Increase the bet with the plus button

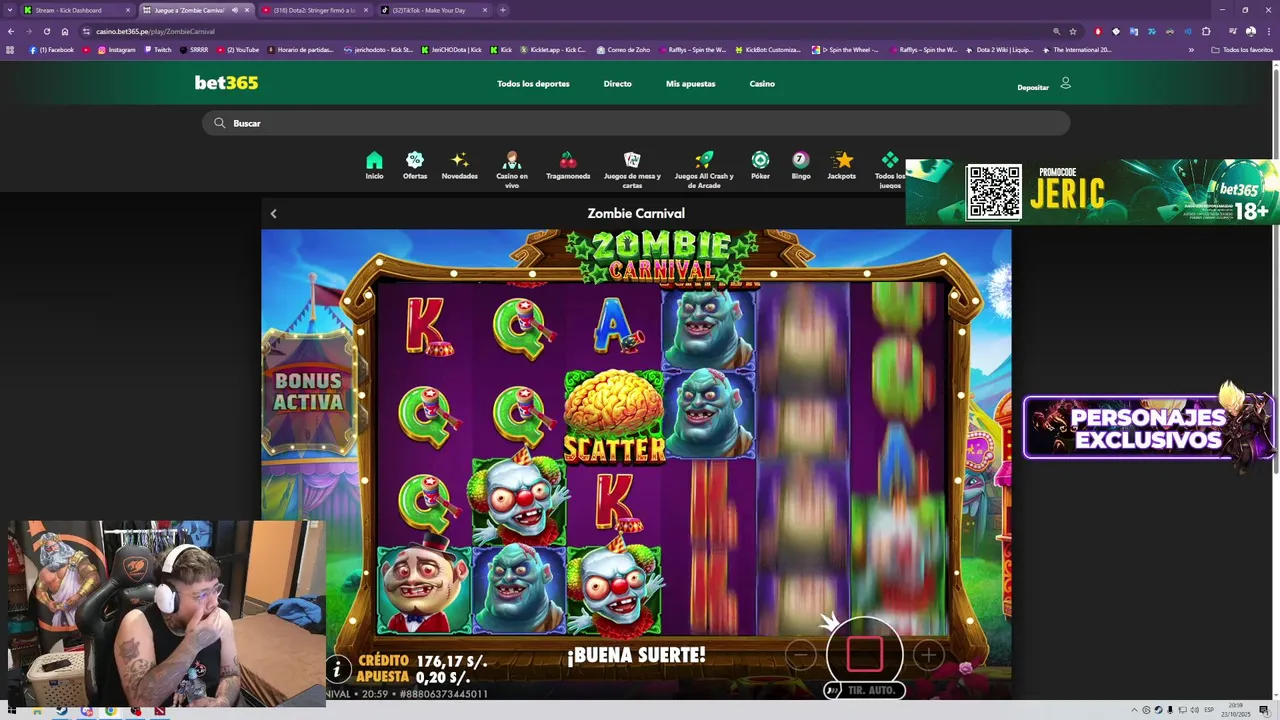(x=928, y=655)
